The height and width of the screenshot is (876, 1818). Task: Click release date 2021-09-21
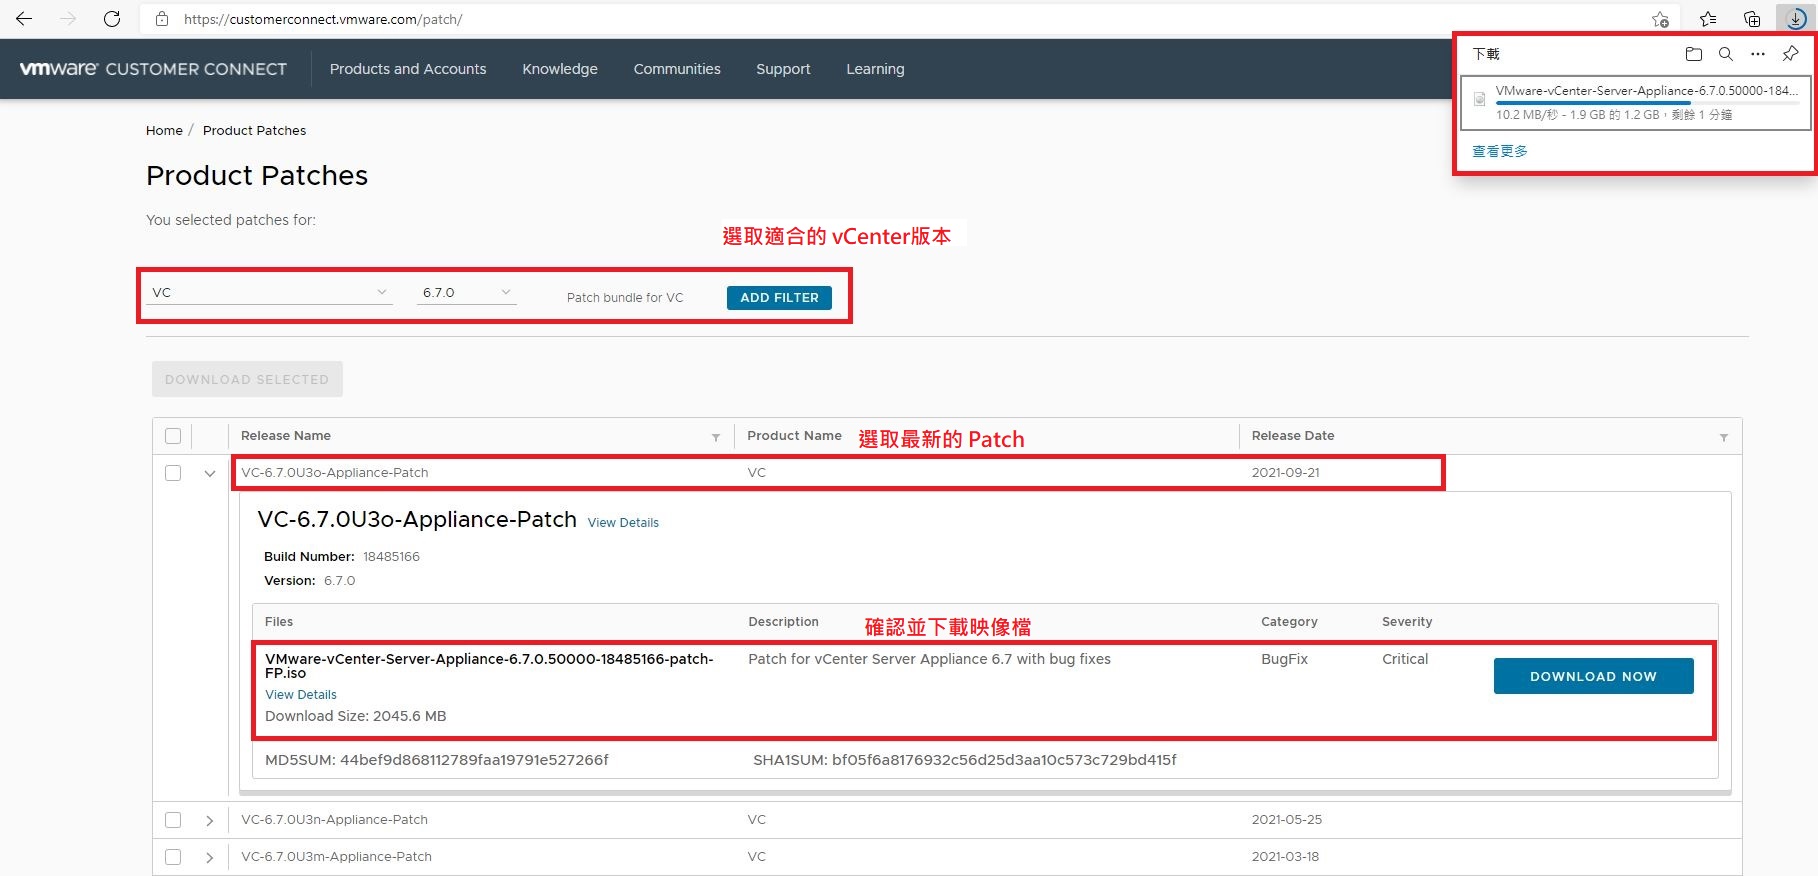tap(1286, 473)
